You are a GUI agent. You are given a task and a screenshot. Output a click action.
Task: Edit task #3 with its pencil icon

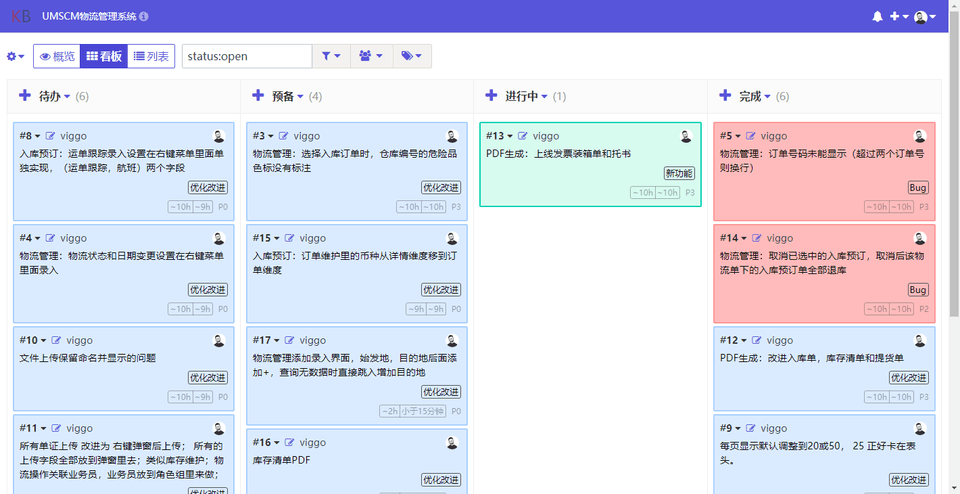click(283, 136)
